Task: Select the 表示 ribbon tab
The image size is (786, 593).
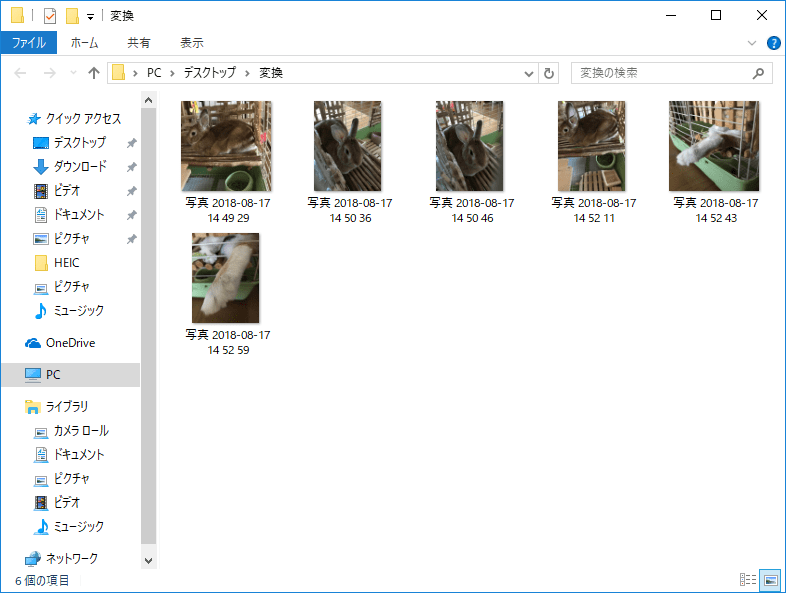Action: tap(191, 43)
